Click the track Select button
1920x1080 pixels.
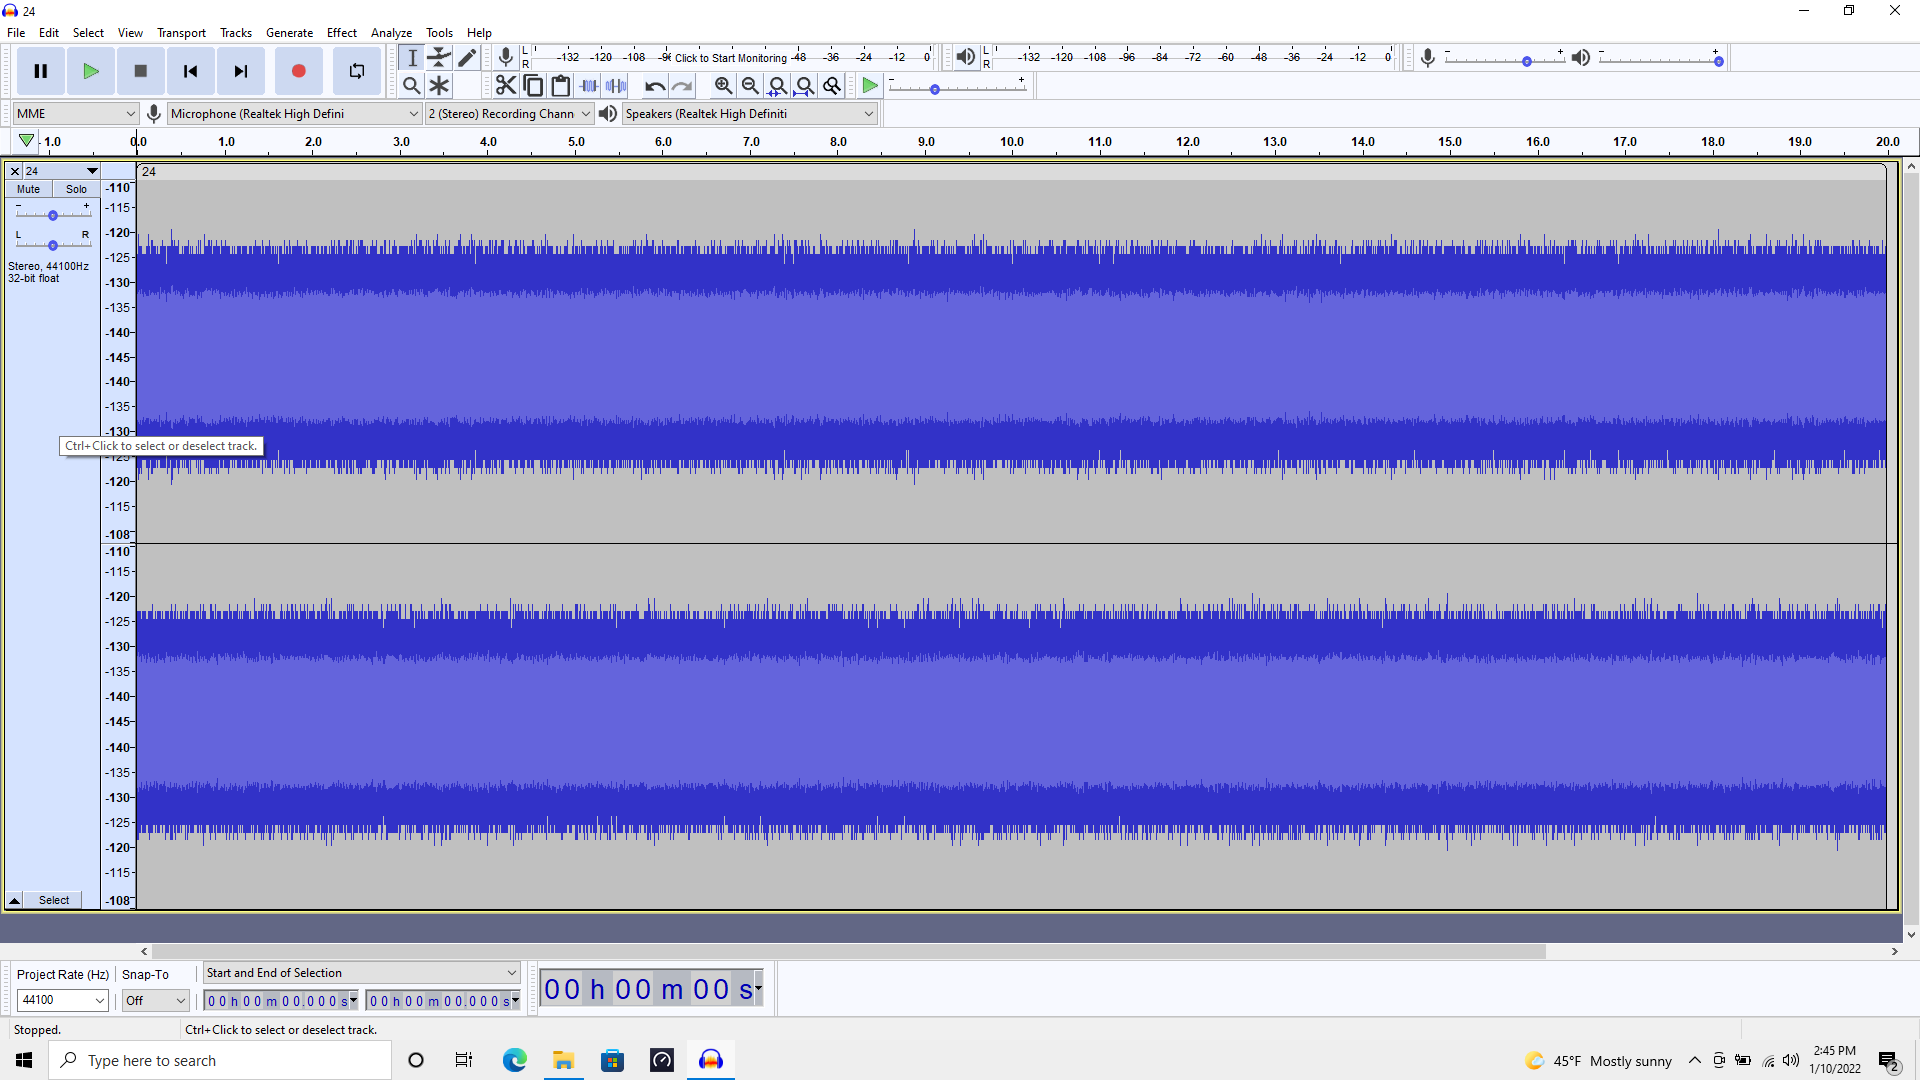pos(54,901)
